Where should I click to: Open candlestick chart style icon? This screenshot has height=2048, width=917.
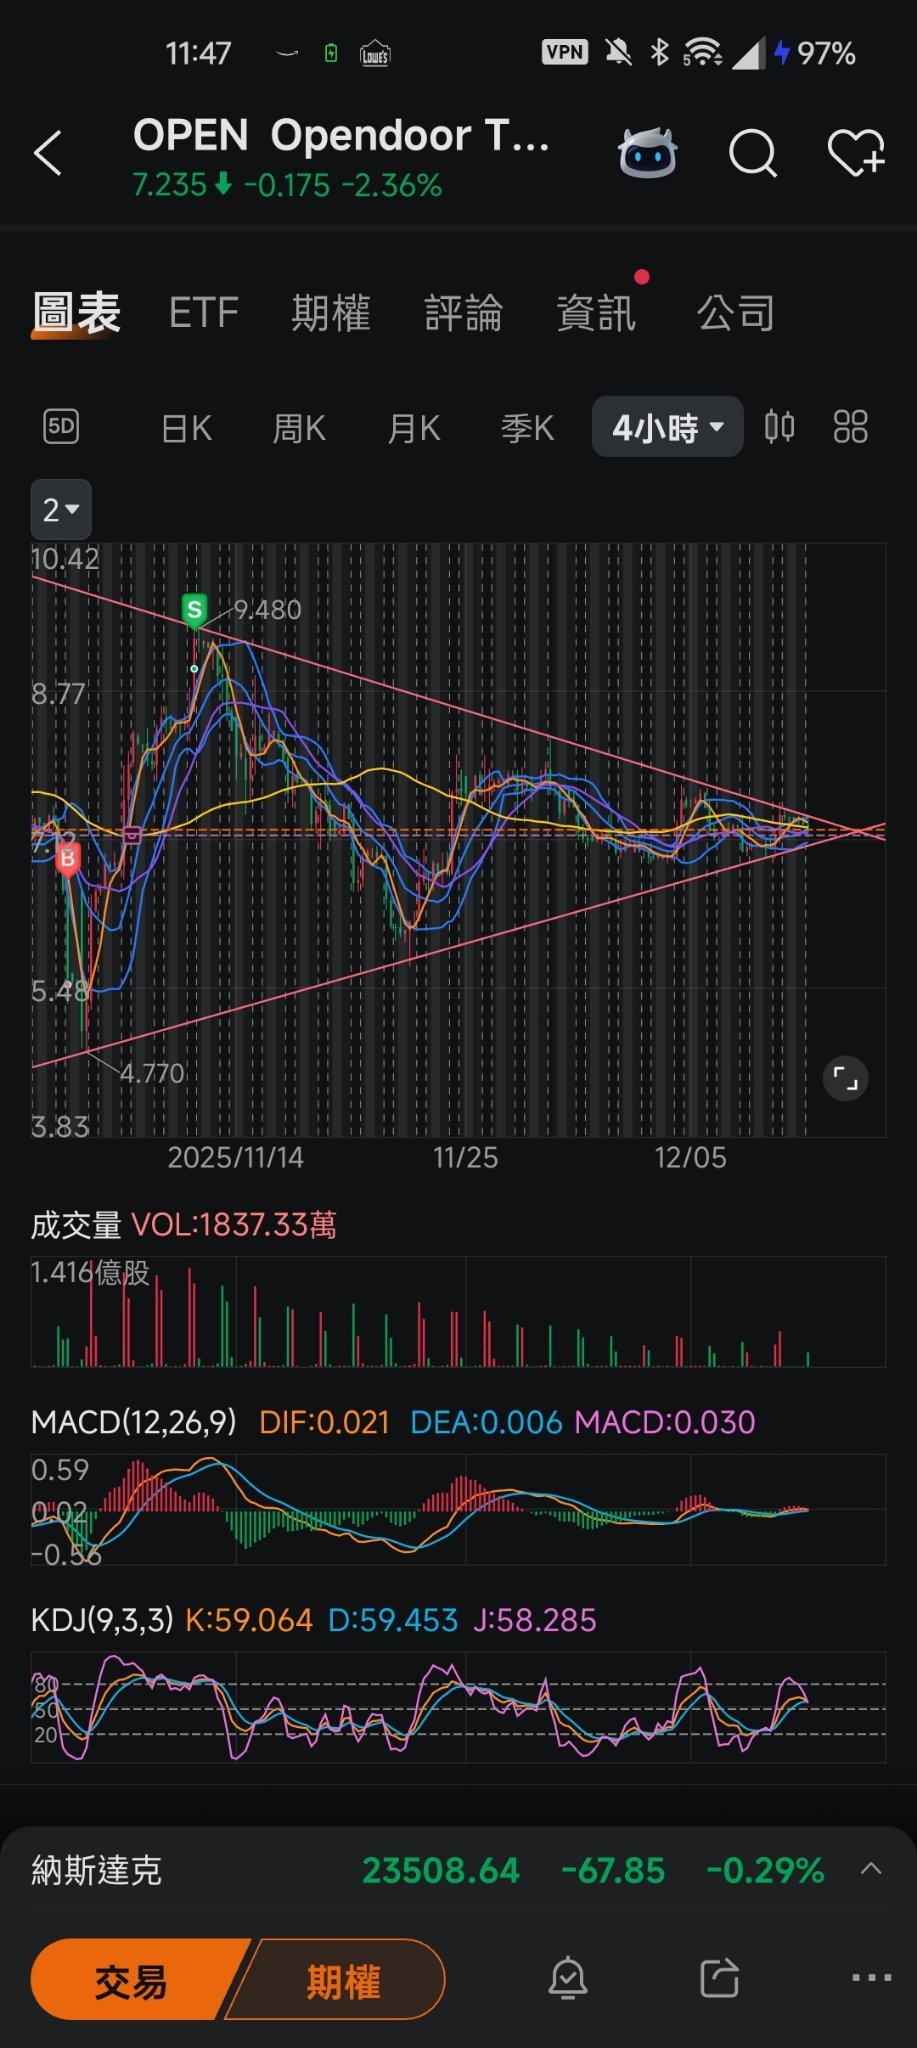[x=779, y=427]
